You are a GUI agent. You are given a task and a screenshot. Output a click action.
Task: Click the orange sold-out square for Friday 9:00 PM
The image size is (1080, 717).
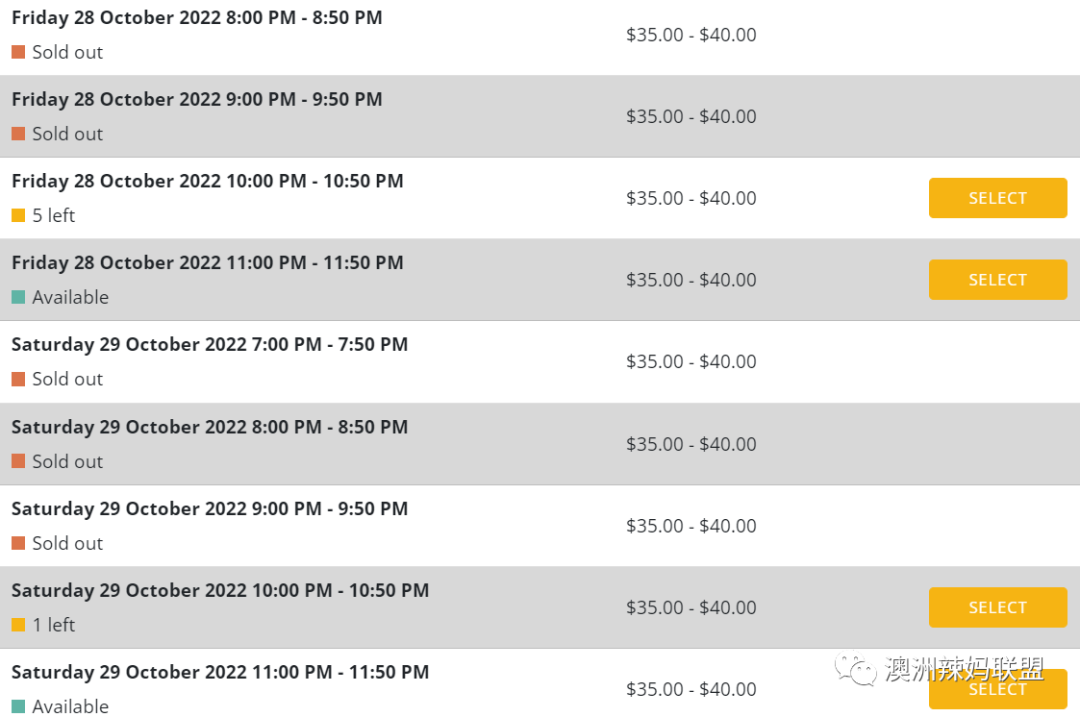tap(19, 134)
